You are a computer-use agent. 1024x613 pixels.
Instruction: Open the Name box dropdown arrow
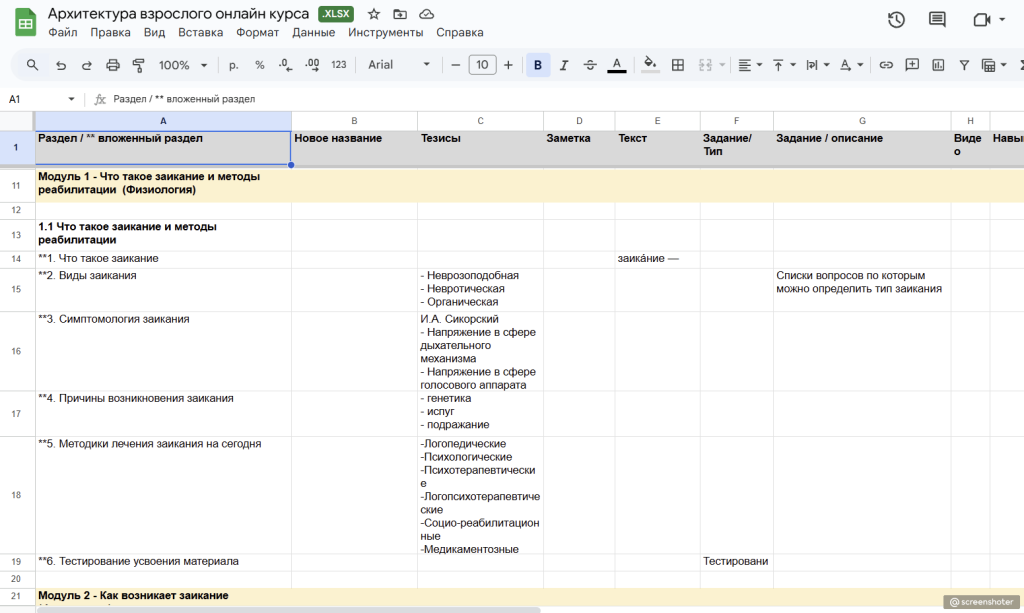[71, 99]
